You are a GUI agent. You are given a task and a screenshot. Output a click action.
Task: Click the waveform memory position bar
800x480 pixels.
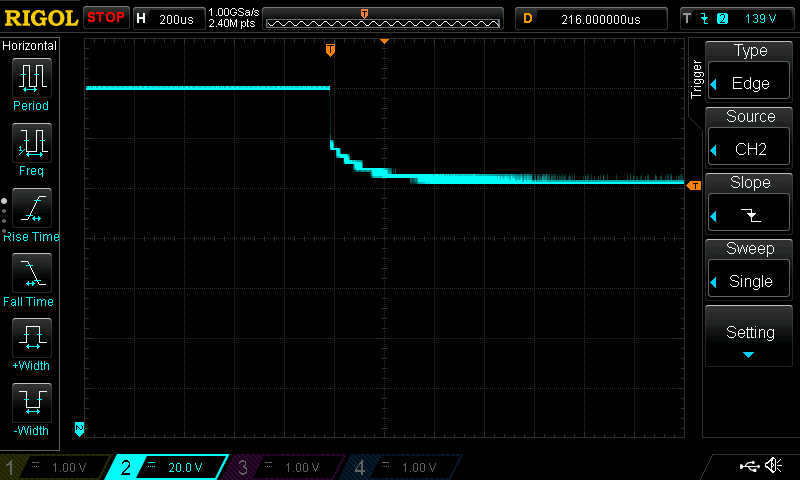point(383,19)
